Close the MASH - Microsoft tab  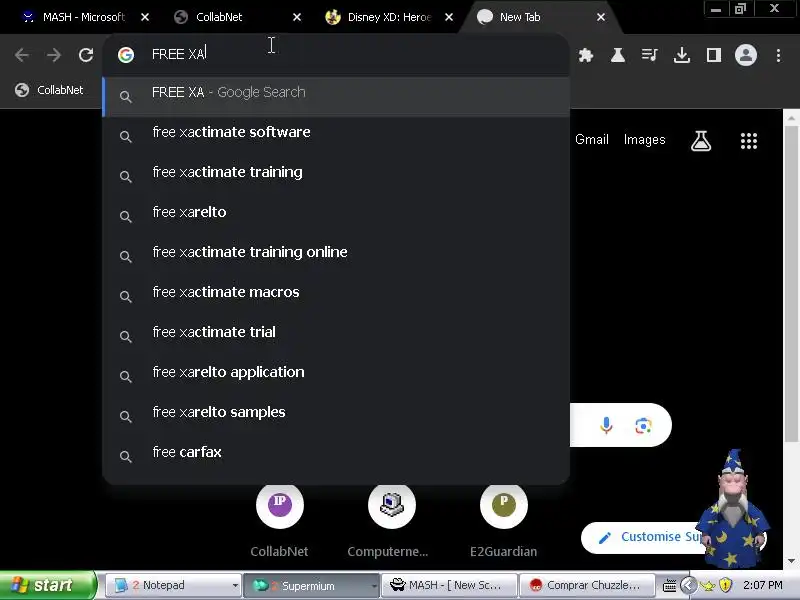tap(145, 17)
